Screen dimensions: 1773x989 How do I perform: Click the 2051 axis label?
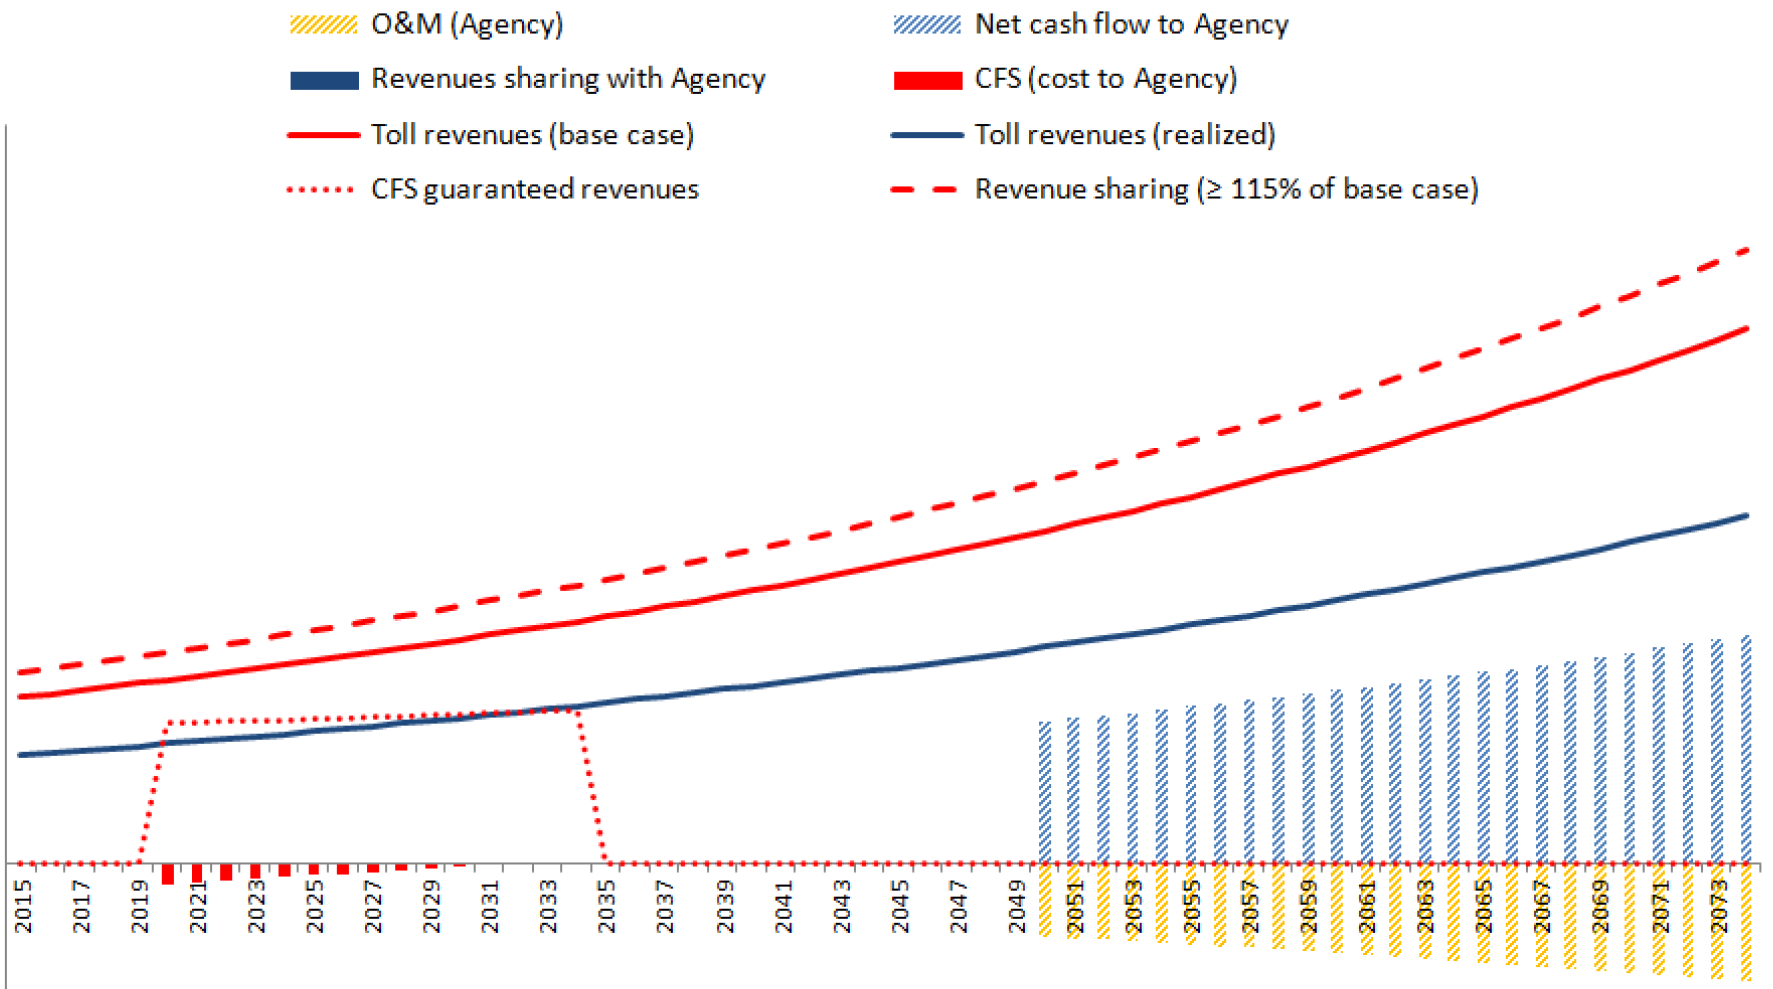tap(1075, 906)
